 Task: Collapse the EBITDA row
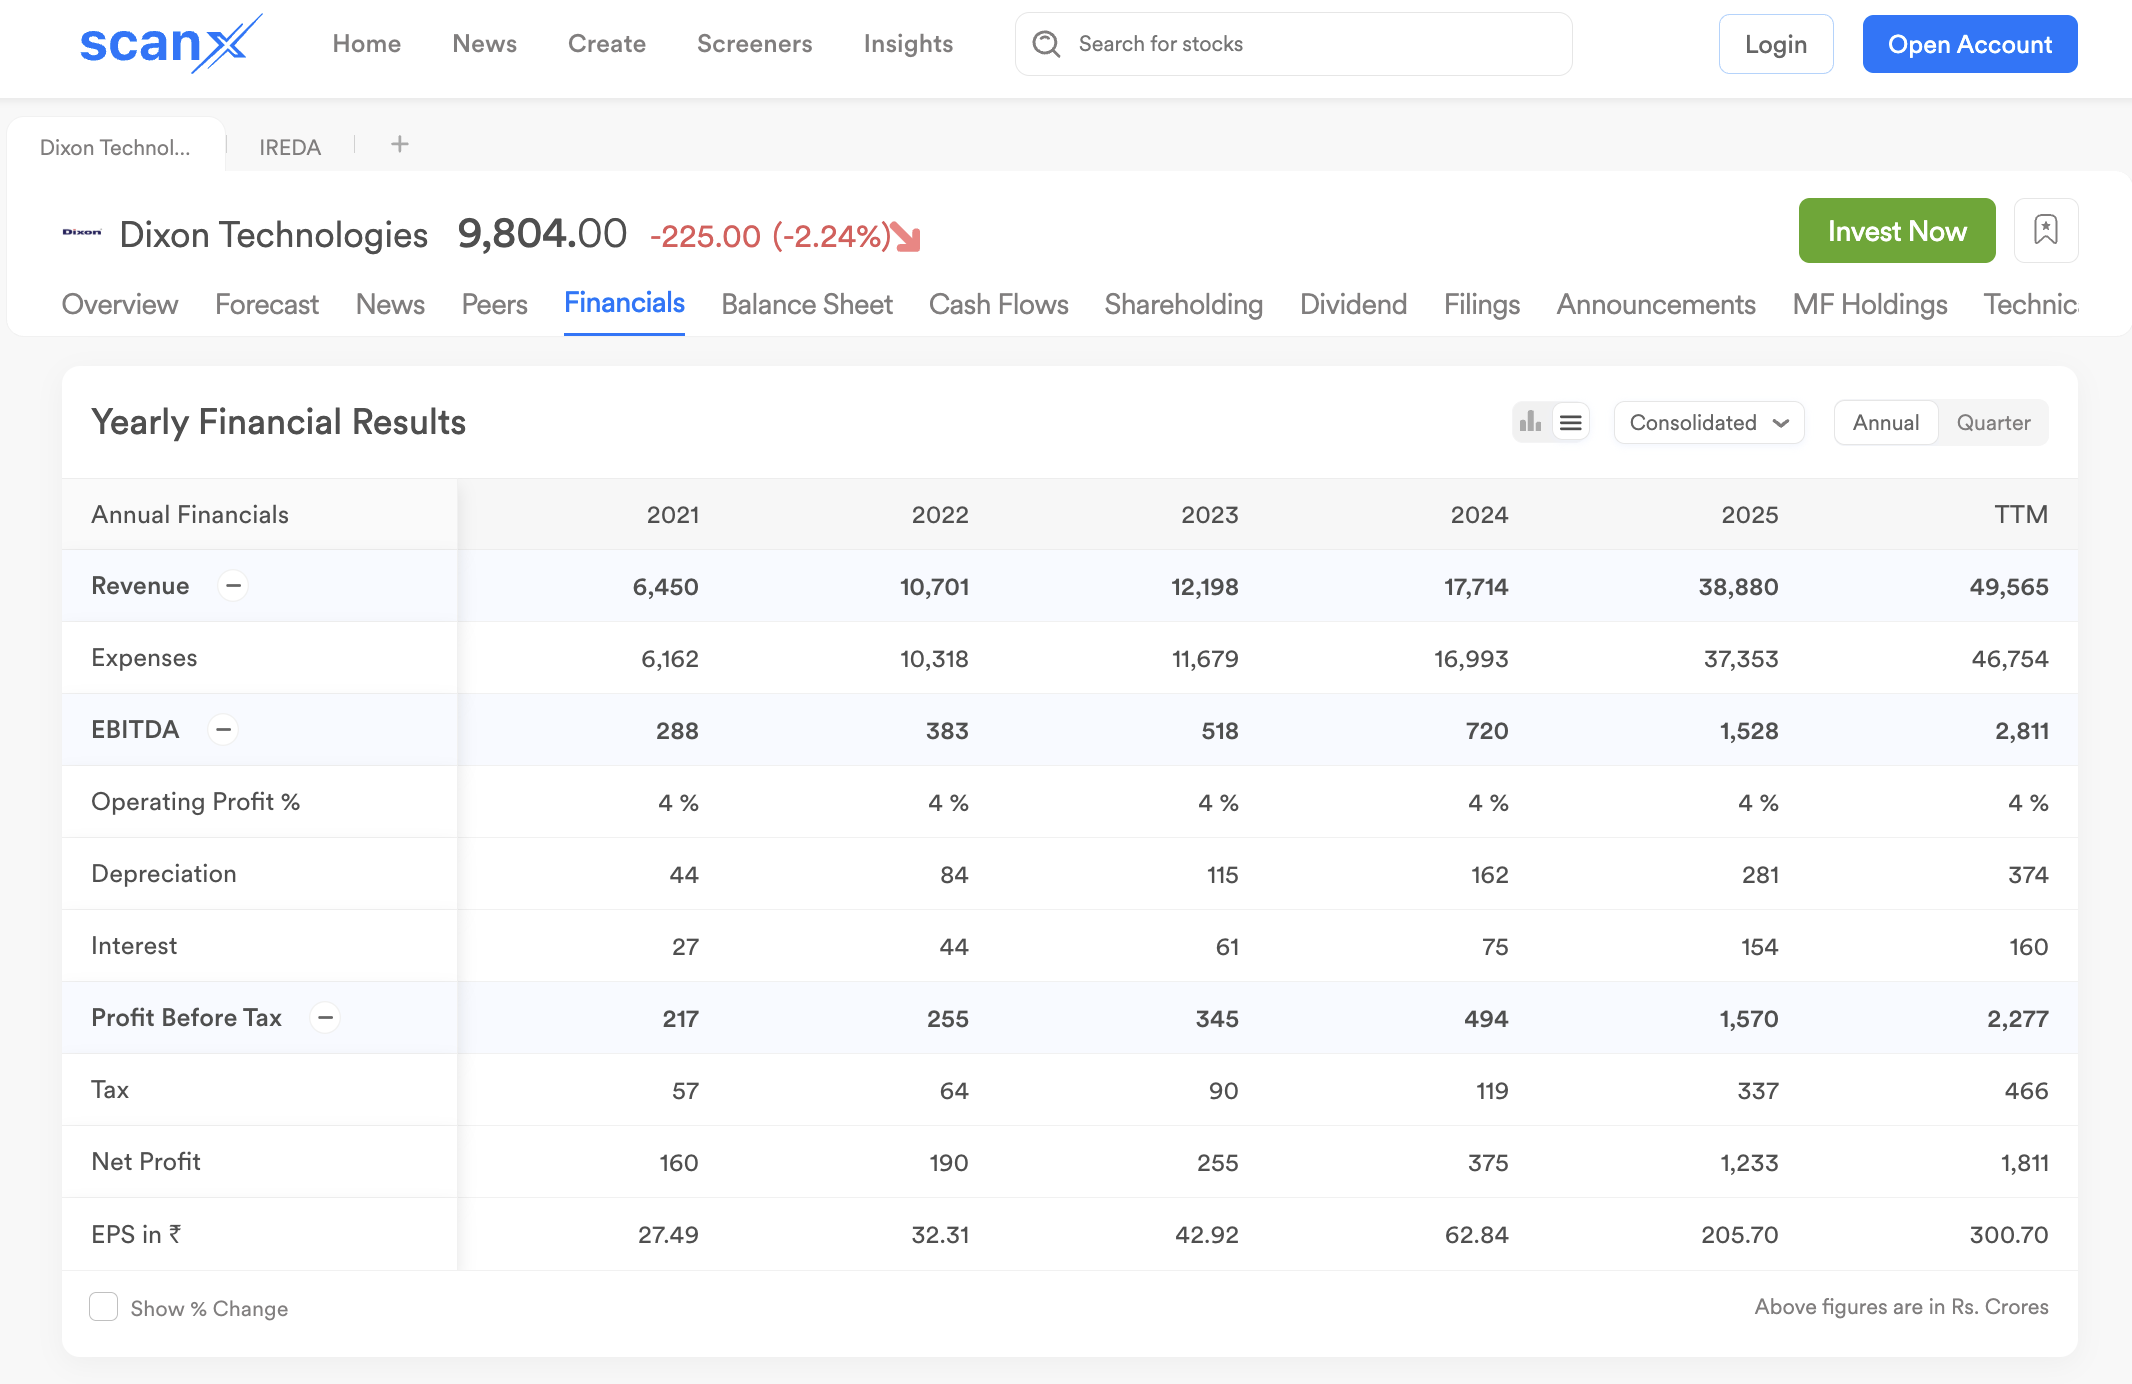[223, 729]
